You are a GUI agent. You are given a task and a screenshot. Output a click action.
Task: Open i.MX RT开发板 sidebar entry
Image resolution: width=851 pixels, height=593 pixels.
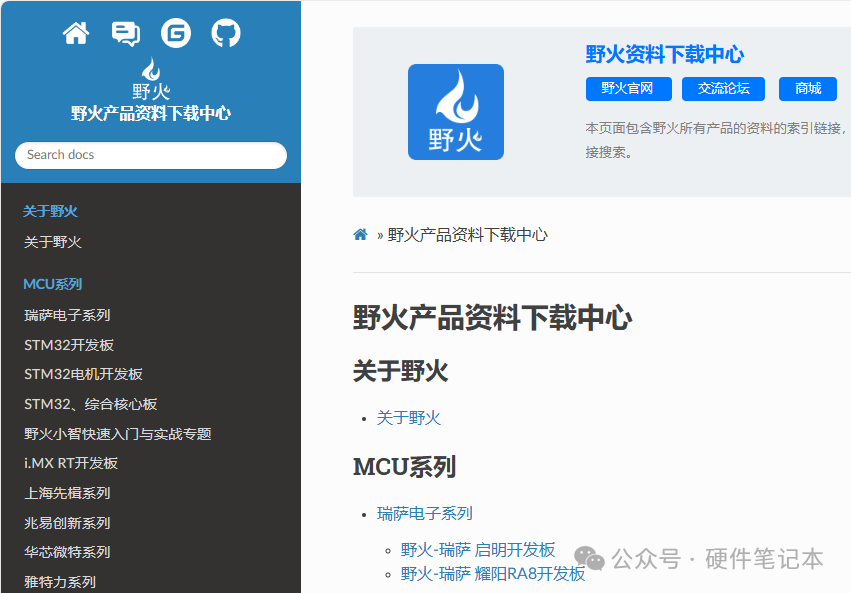[x=71, y=463]
